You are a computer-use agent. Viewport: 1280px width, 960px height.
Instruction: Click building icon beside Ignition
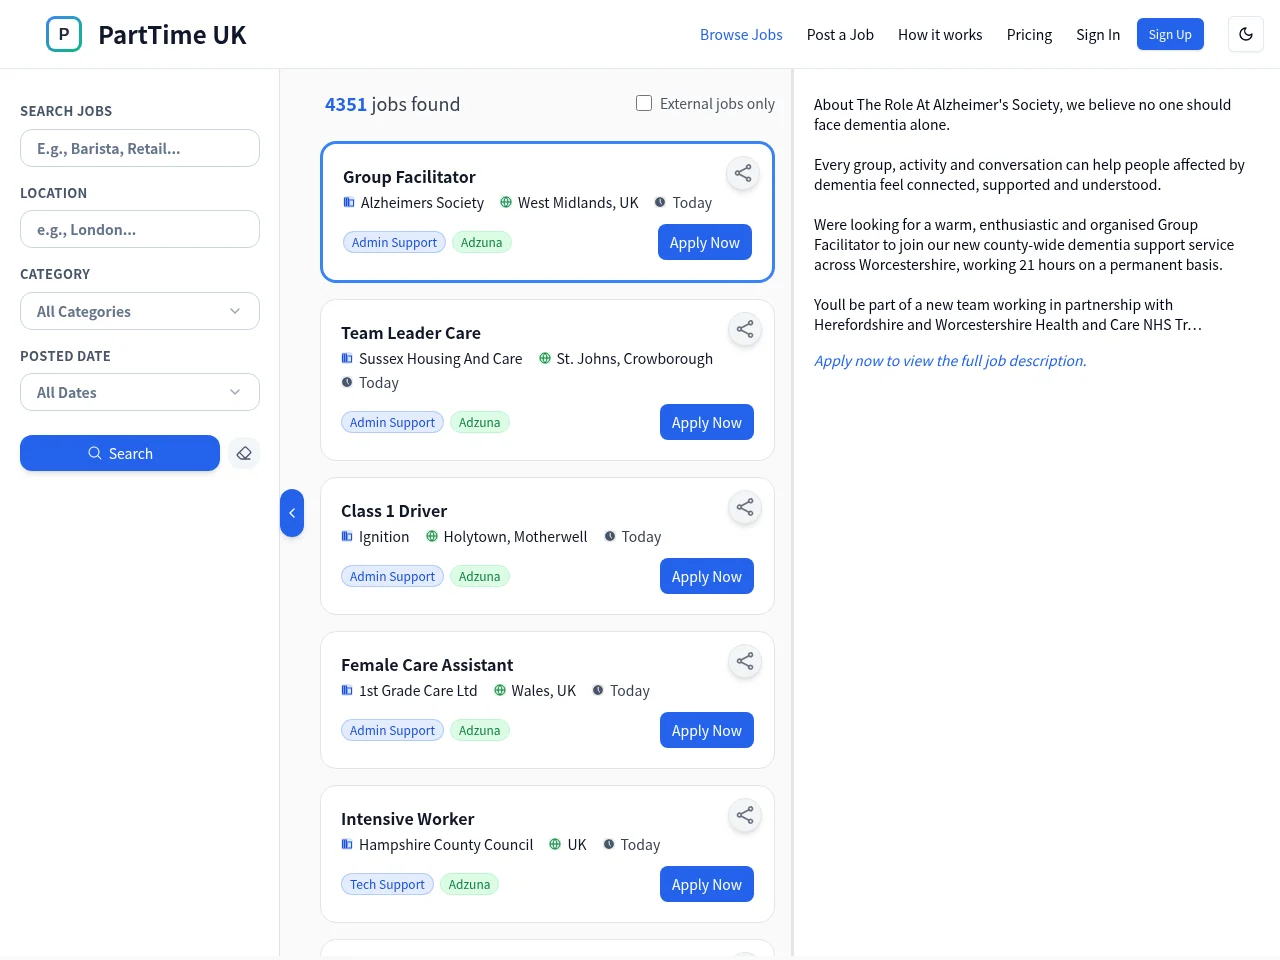(347, 536)
